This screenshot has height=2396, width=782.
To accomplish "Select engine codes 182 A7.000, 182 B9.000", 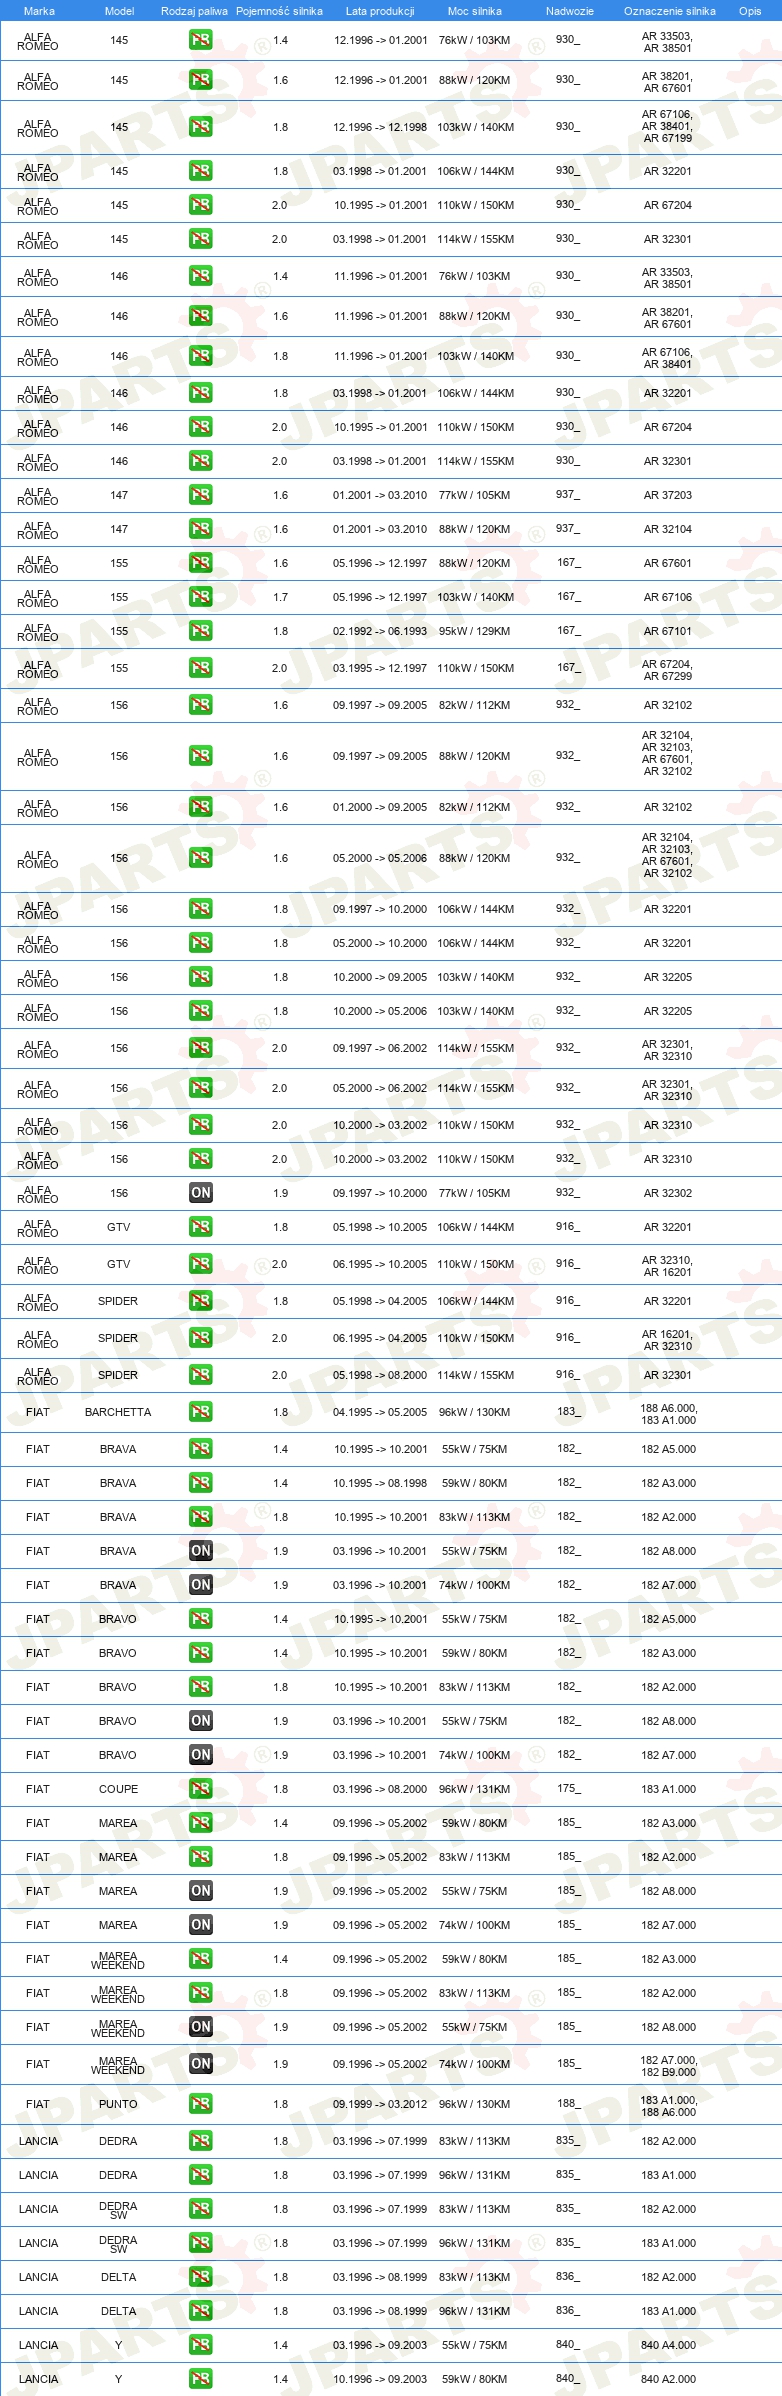I will pos(668,2066).
